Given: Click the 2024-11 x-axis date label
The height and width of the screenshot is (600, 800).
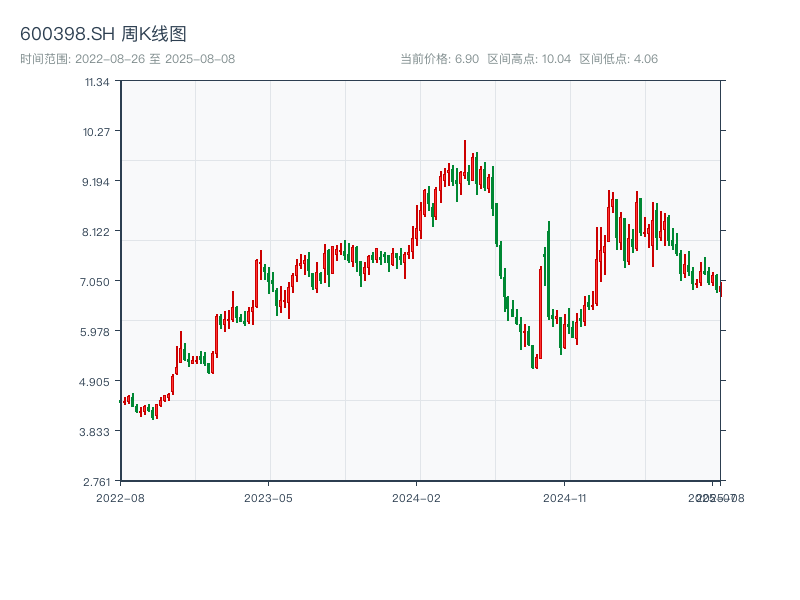Looking at the screenshot, I should tap(566, 497).
